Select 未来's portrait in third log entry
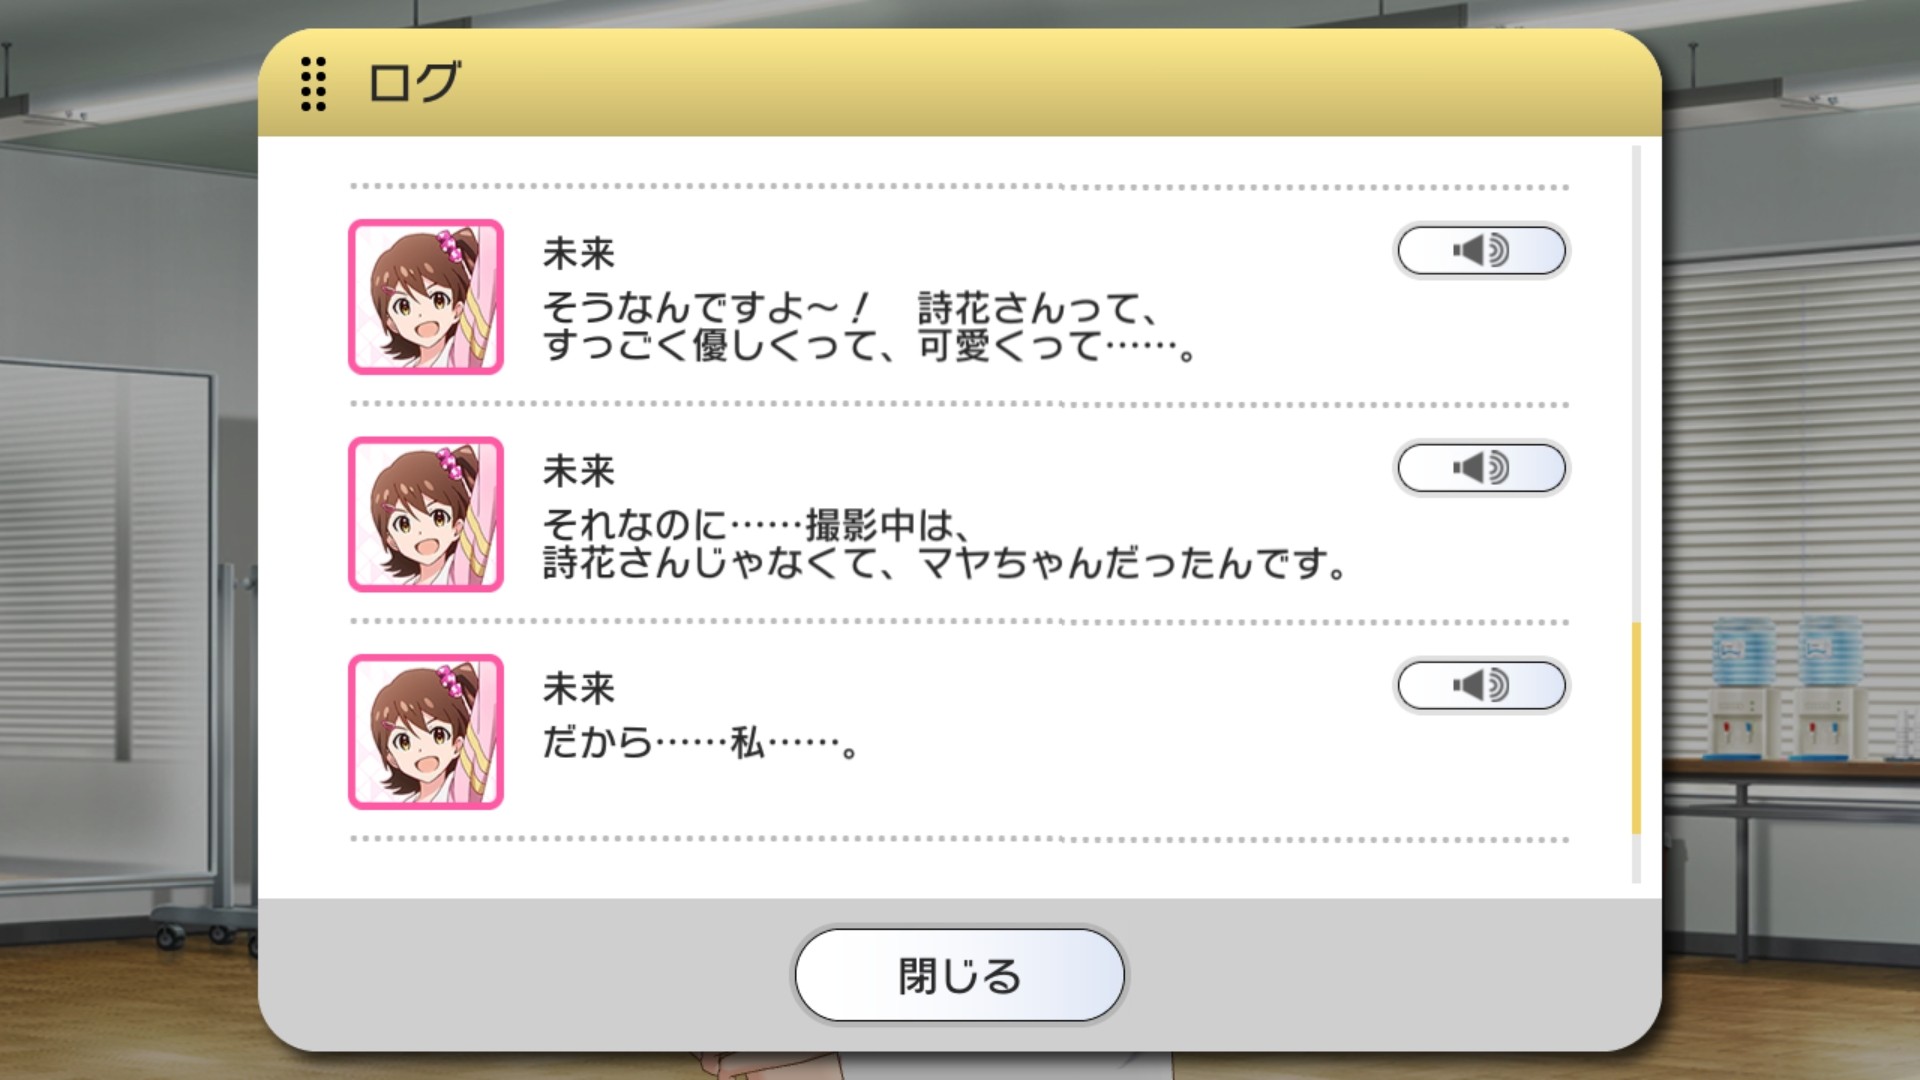 426,732
